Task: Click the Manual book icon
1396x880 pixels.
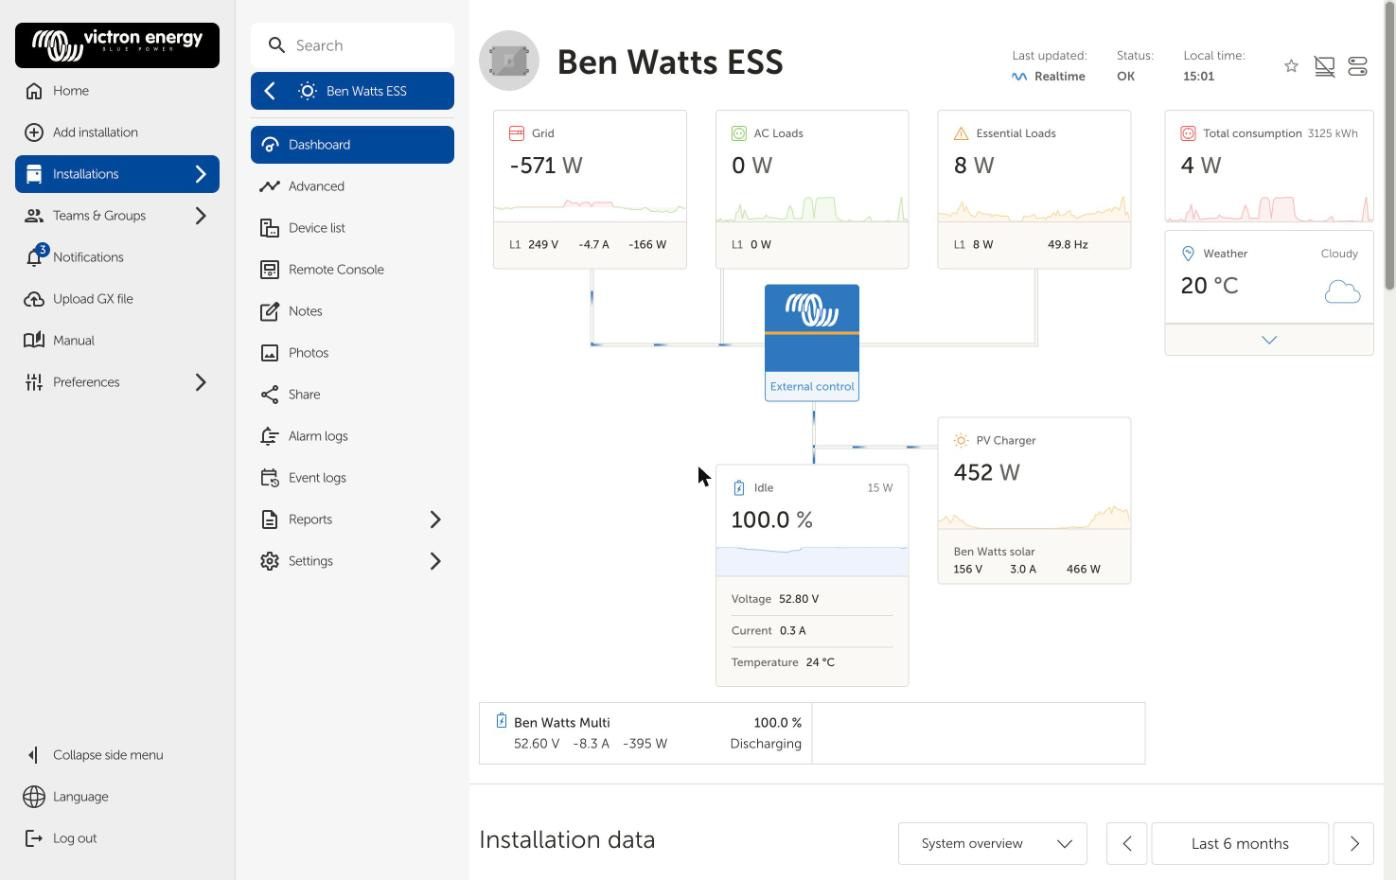Action: coord(34,340)
